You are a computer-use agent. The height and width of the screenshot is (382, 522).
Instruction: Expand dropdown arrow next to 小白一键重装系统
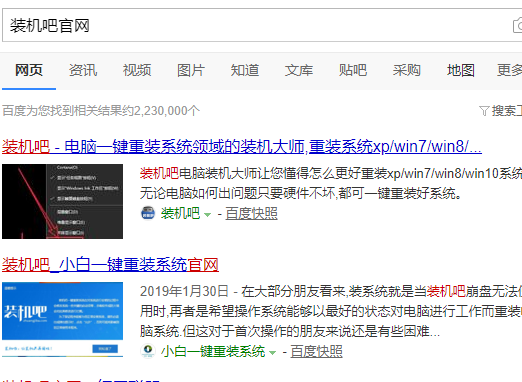tap(273, 353)
